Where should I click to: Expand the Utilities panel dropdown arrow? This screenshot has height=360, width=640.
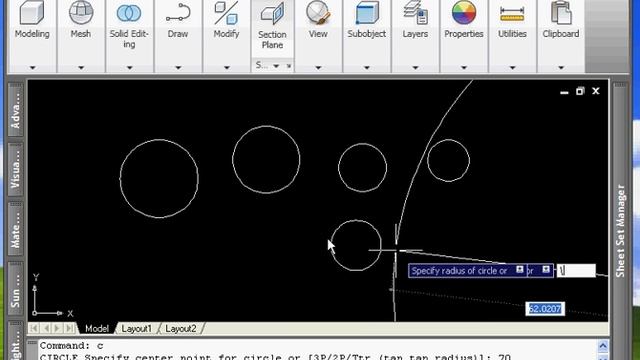[512, 67]
